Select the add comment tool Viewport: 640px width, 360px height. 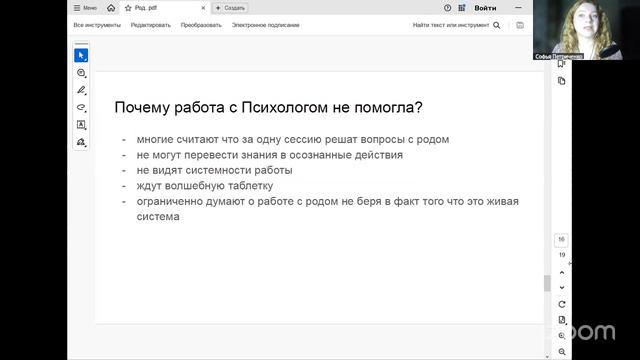tap(81, 73)
